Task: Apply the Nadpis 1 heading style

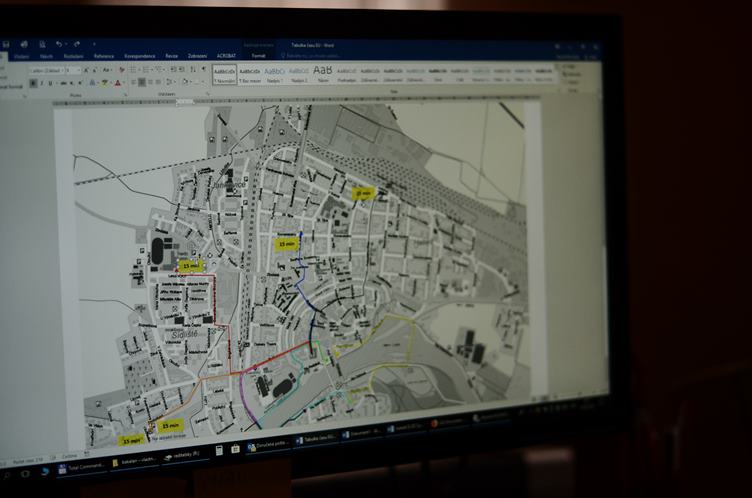Action: pos(274,73)
